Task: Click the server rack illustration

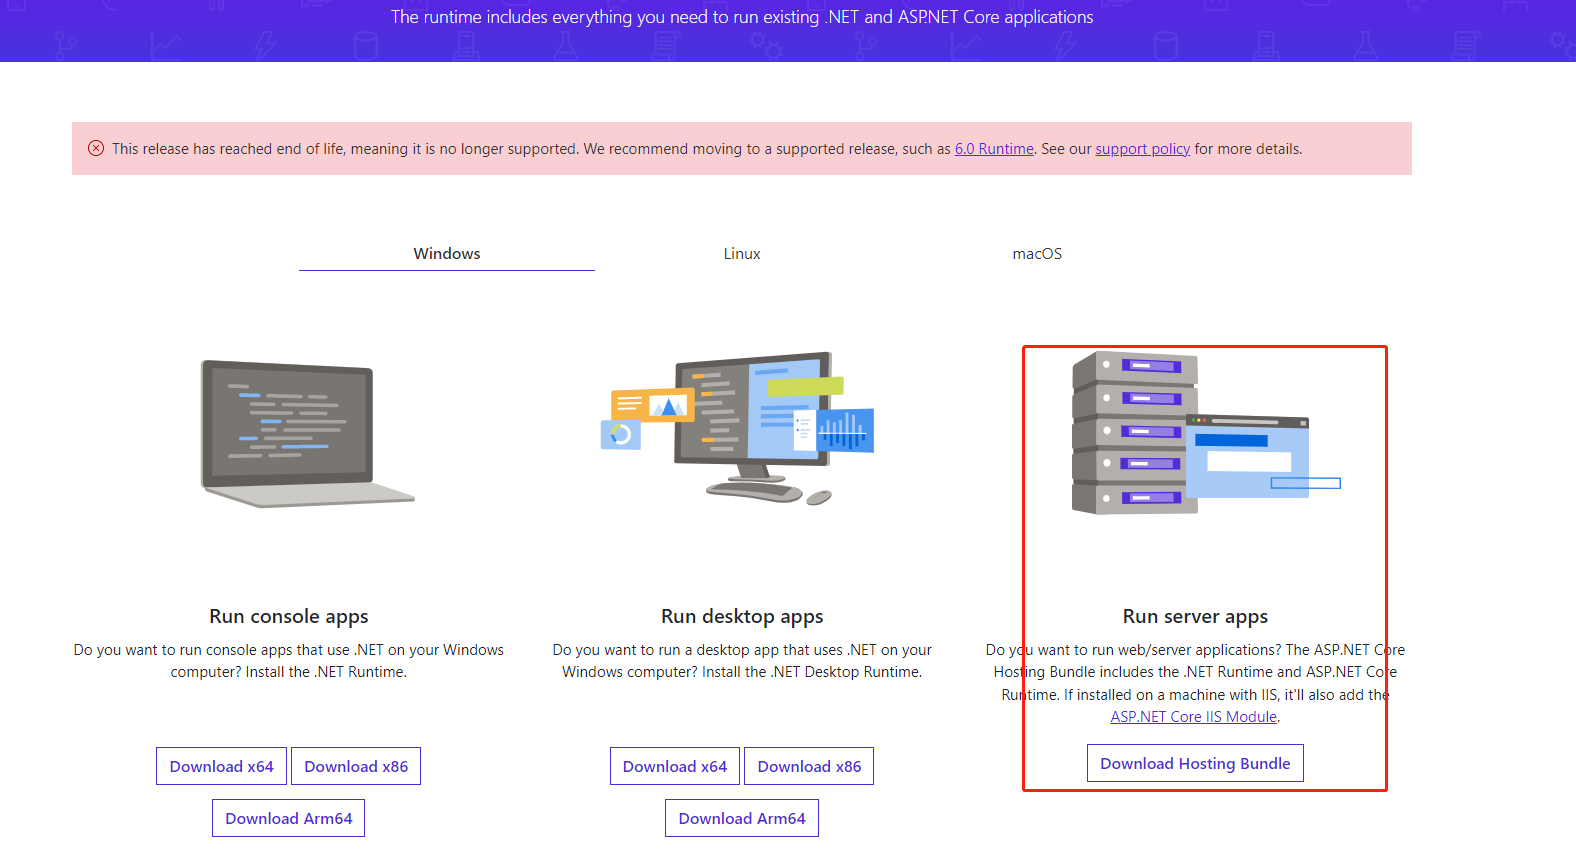Action: [x=1206, y=433]
